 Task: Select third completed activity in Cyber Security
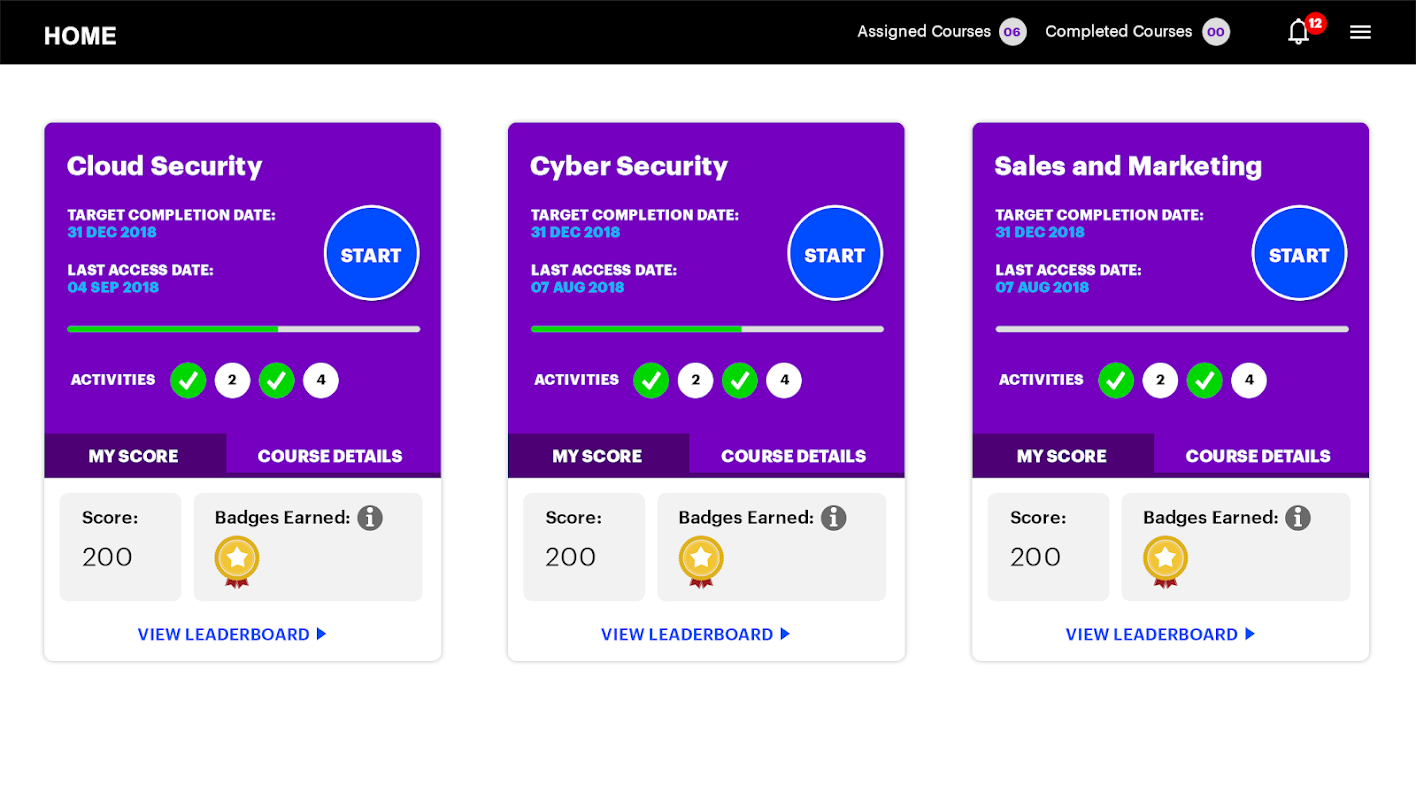(x=740, y=380)
